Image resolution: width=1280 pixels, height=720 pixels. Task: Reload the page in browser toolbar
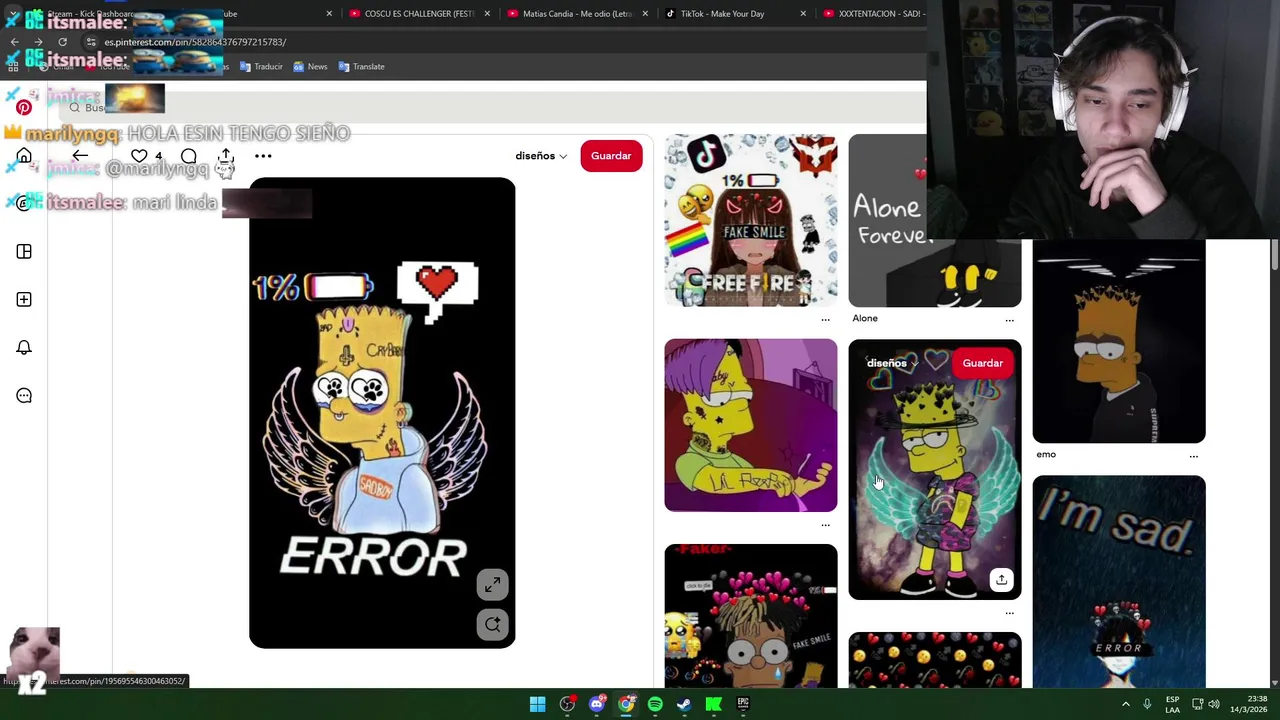point(62,42)
